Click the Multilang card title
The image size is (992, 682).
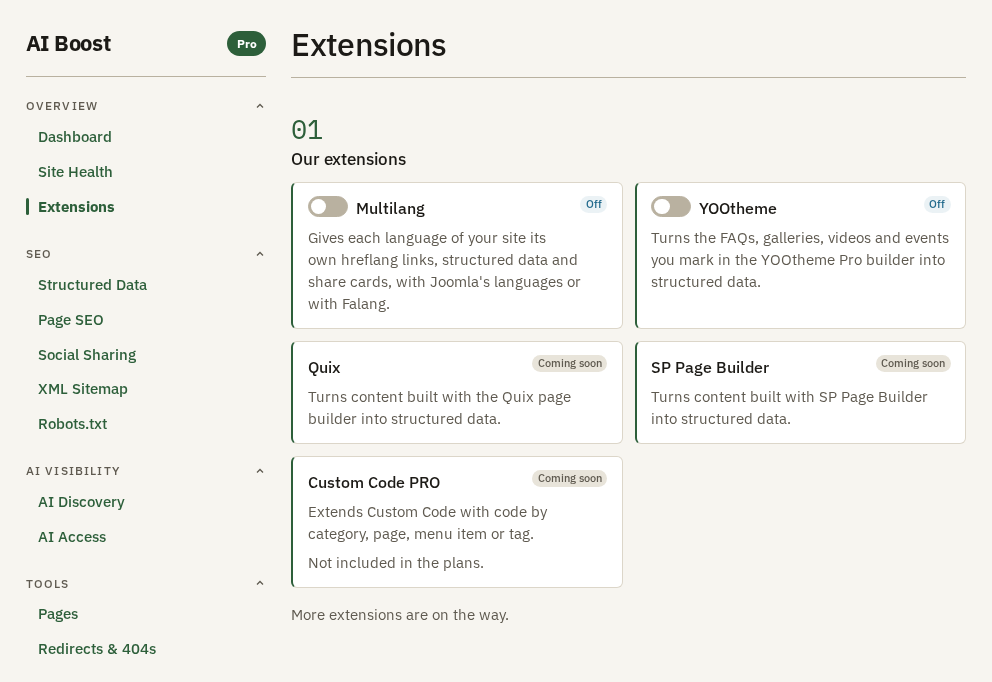(390, 209)
